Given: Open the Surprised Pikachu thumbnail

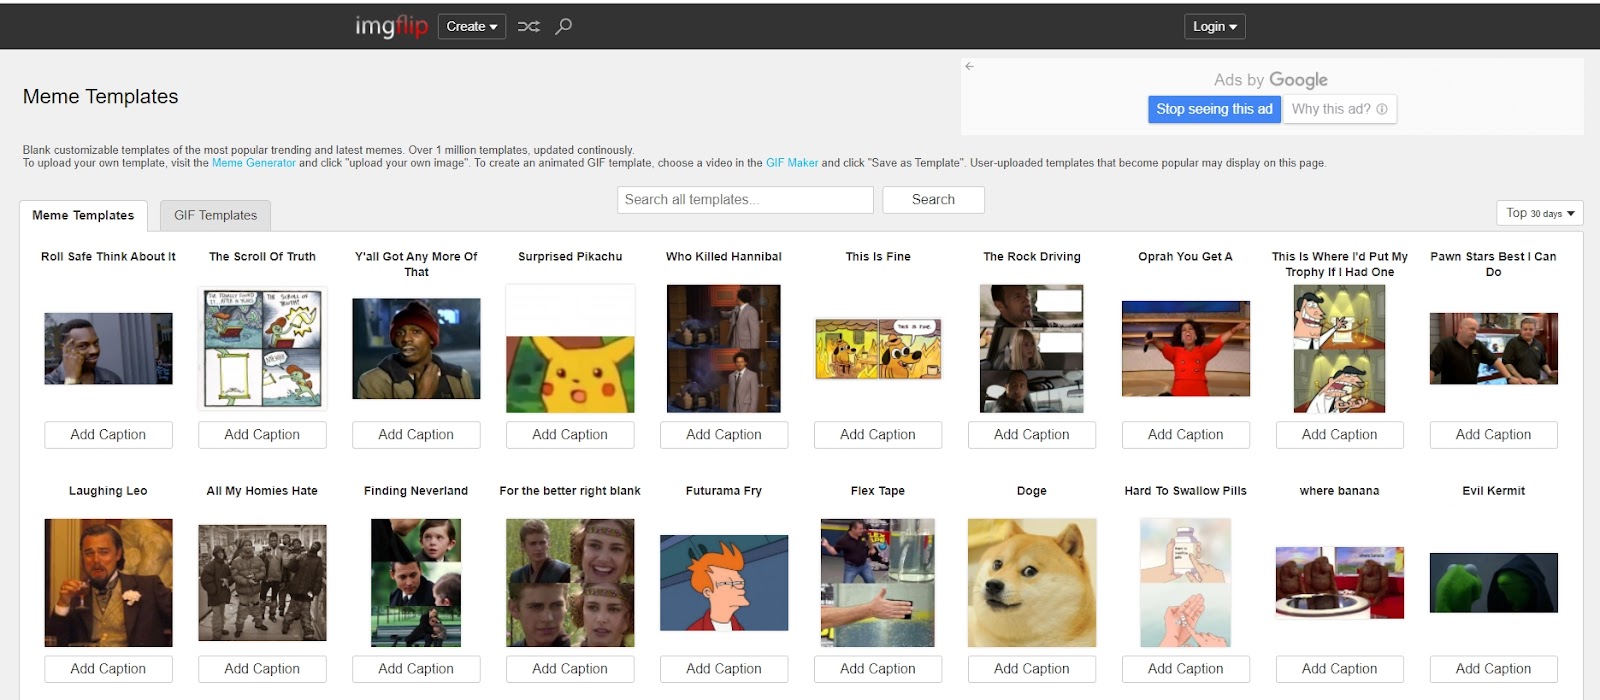Looking at the screenshot, I should (x=570, y=348).
